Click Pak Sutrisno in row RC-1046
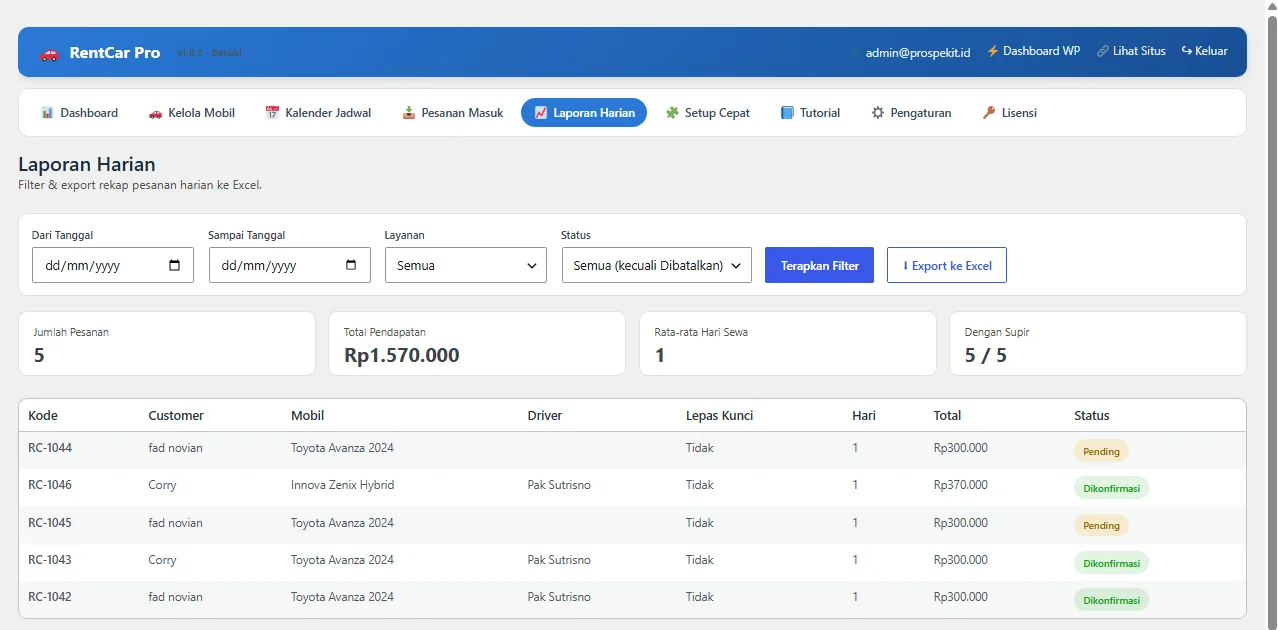The height and width of the screenshot is (630, 1278). (x=559, y=485)
